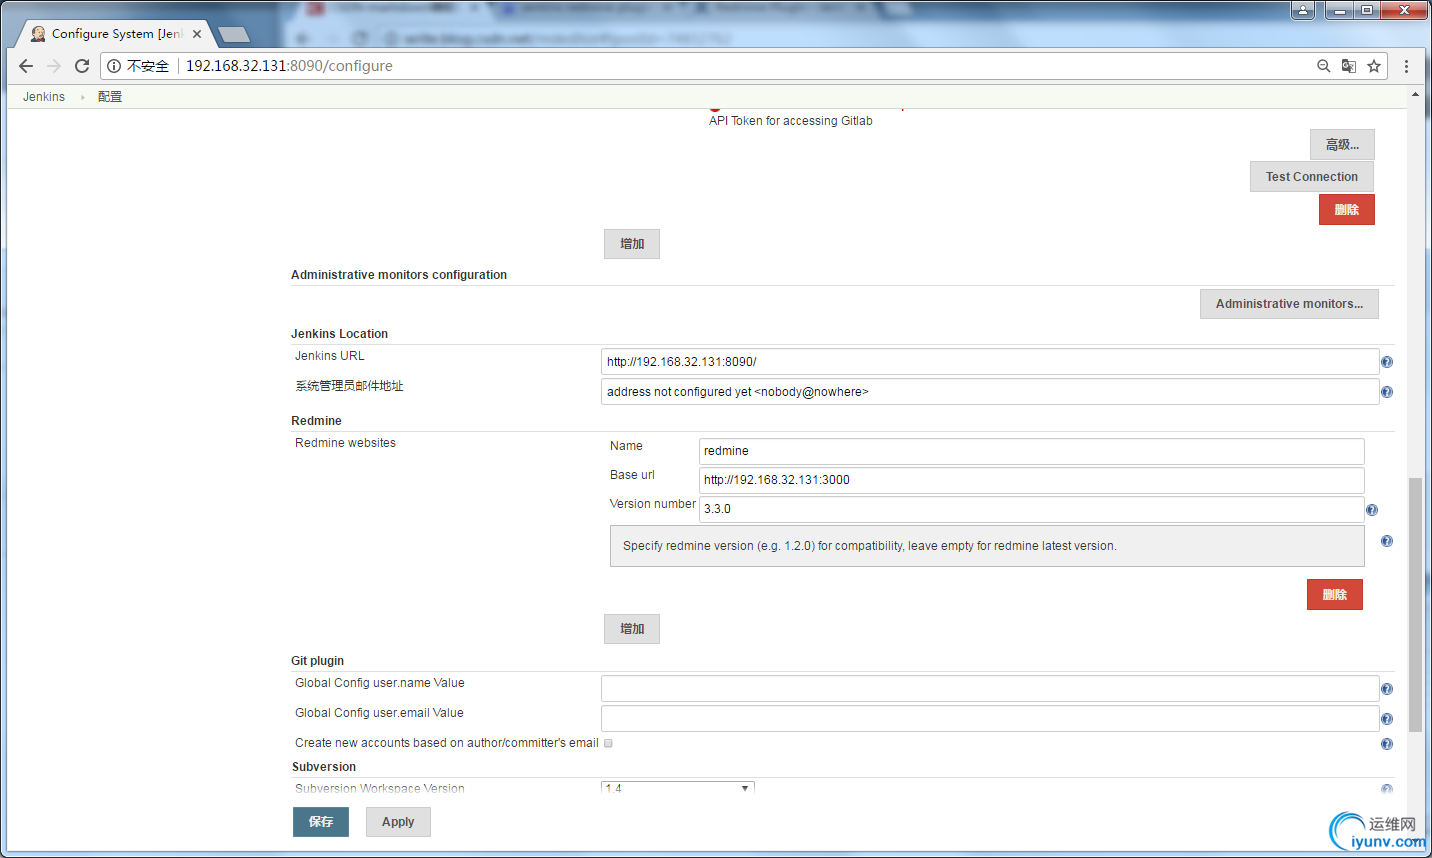Click the vertical page scrollbar thumb
The image size is (1432, 858).
pyautogui.click(x=1415, y=605)
